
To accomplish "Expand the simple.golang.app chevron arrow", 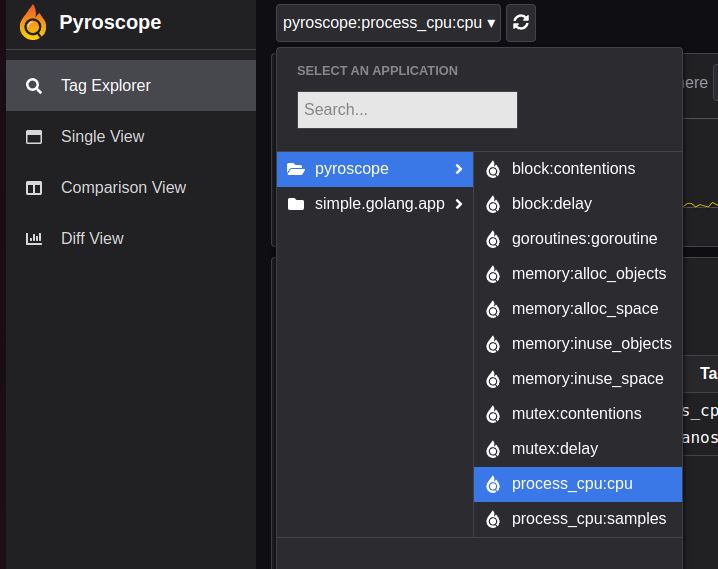I will pyautogui.click(x=458, y=204).
